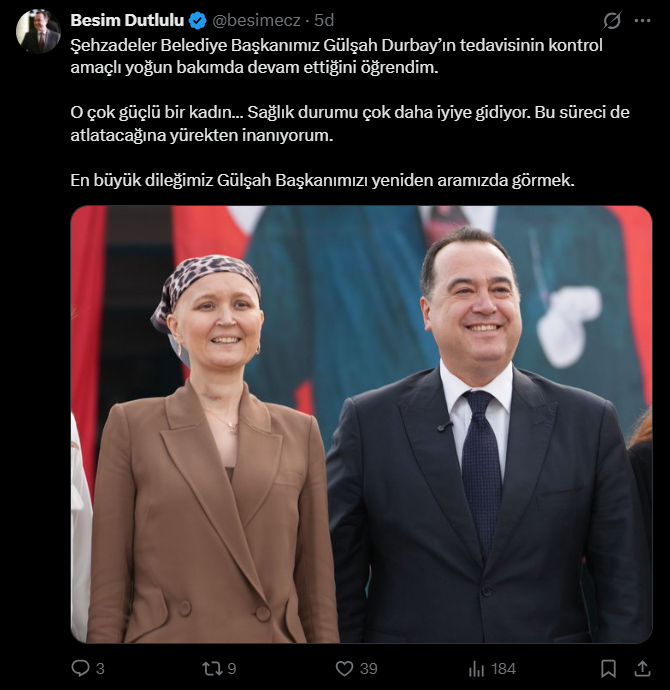This screenshot has height=690, width=670.
Task: Open the three-dot more options menu
Action: 642,20
